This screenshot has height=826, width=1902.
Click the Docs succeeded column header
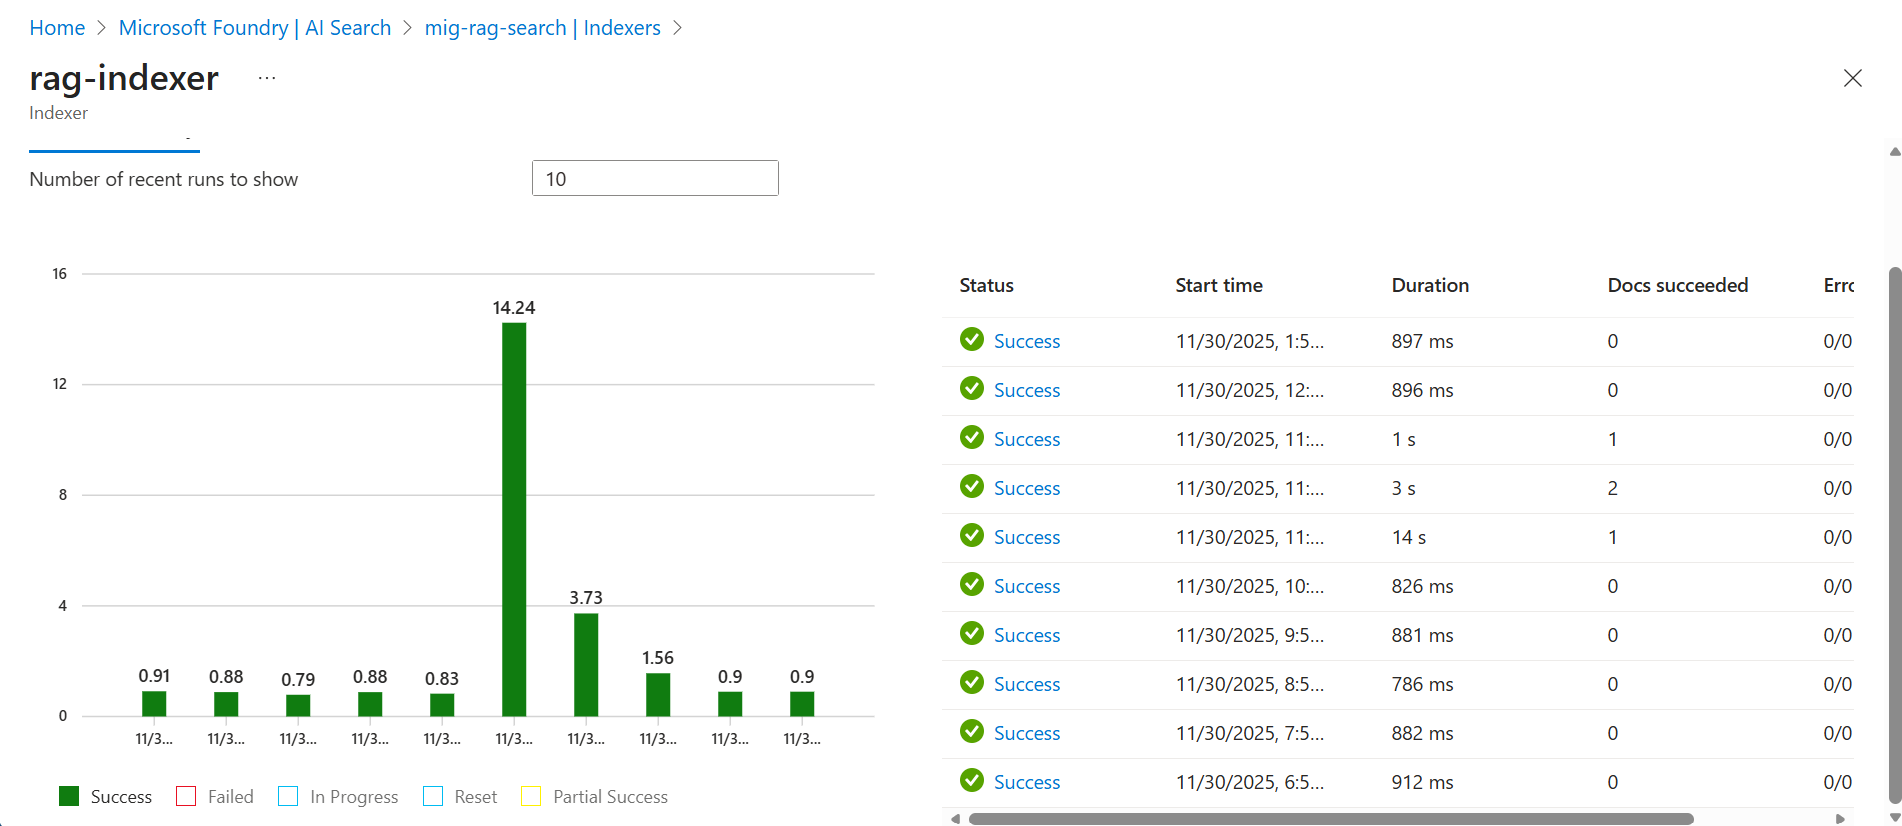(1677, 285)
